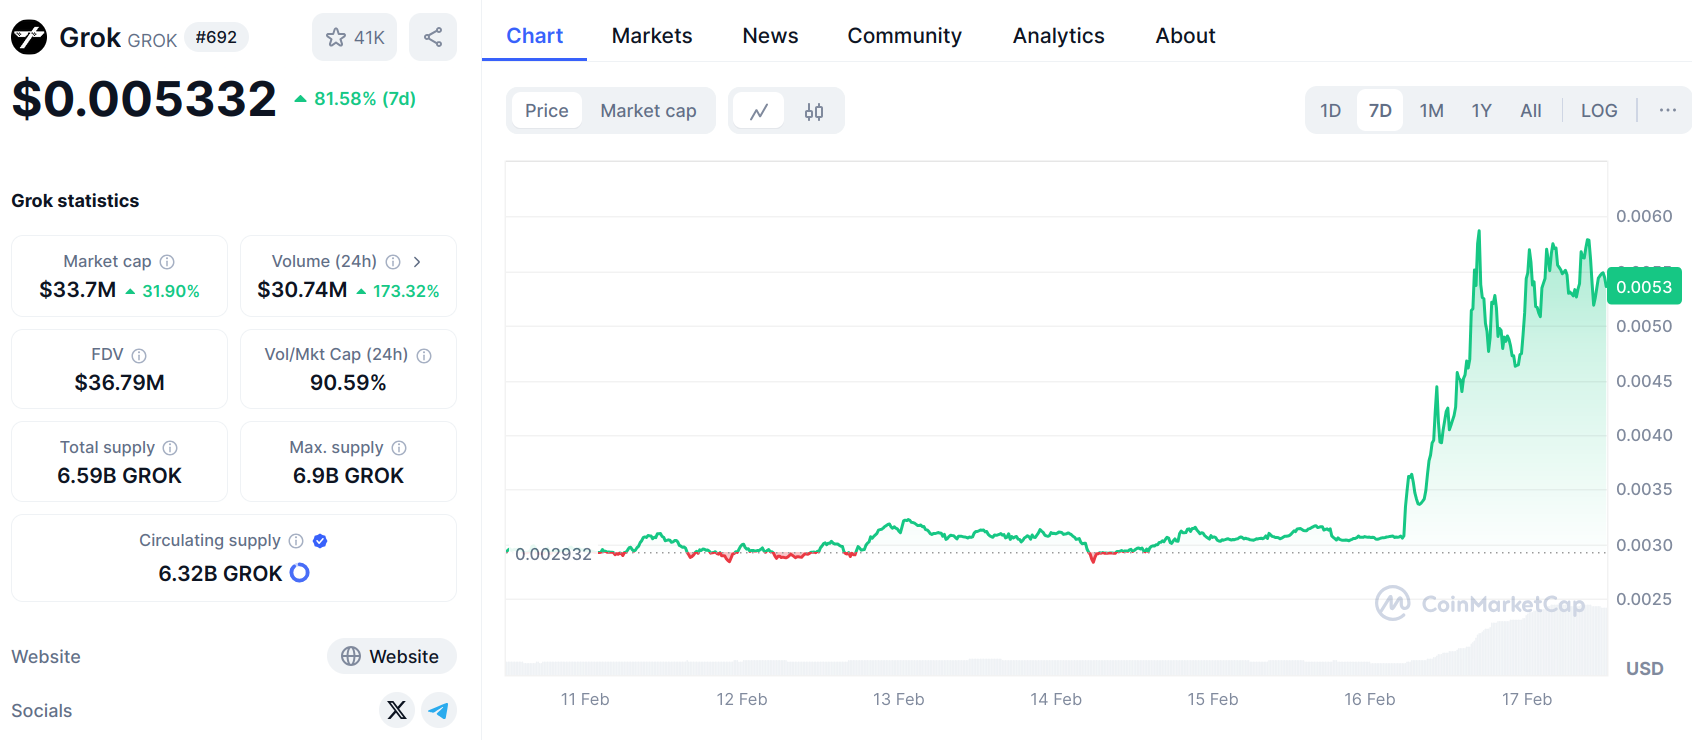The height and width of the screenshot is (740, 1692).
Task: Expand Volume (24h) details chevron
Action: click(417, 262)
